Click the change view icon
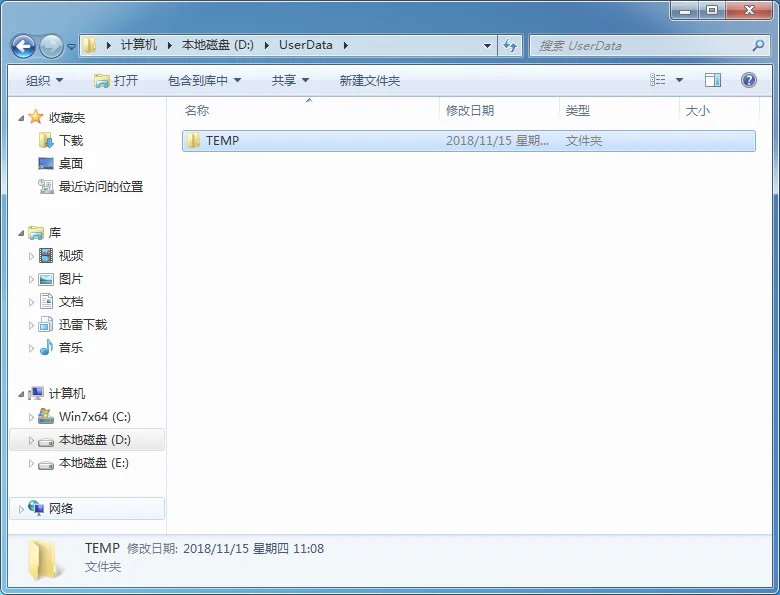Viewport: 780px width, 595px height. click(x=658, y=80)
